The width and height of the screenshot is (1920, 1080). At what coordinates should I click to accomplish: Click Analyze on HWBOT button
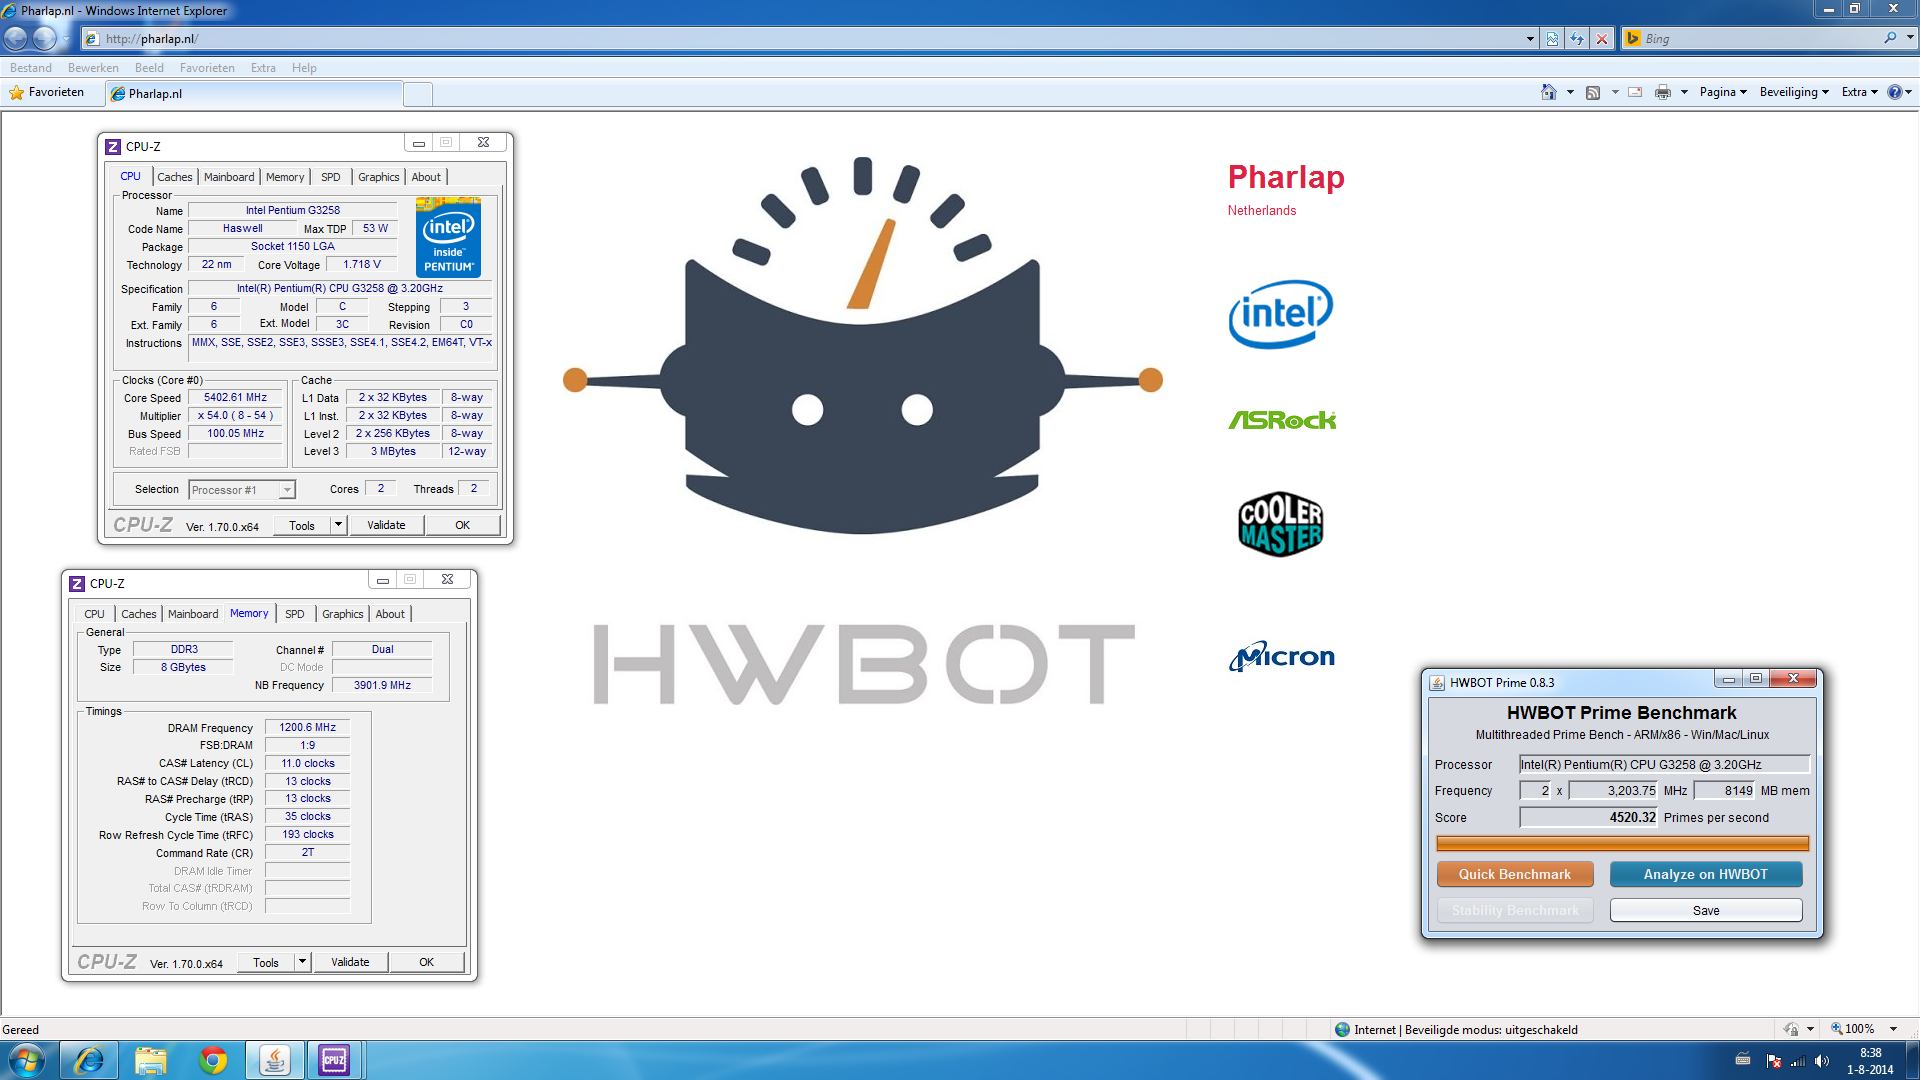1706,874
